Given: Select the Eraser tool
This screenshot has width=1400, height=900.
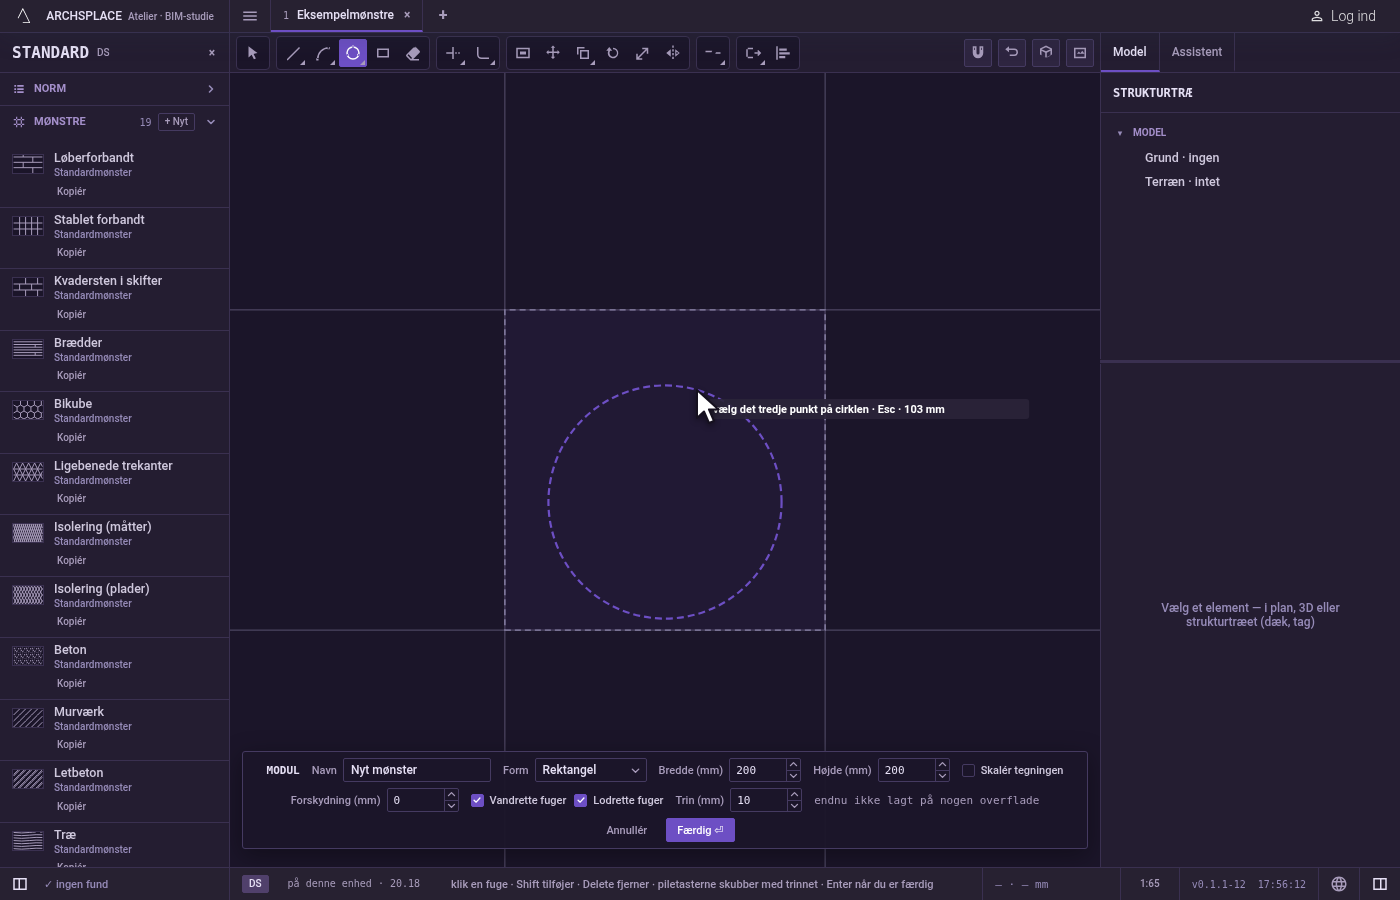Looking at the screenshot, I should point(413,53).
